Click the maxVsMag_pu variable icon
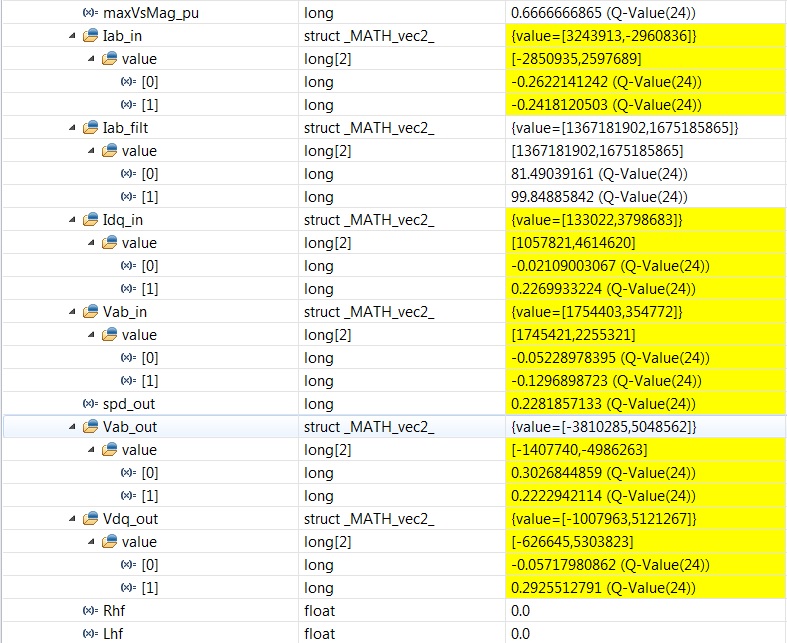The image size is (787, 643). 90,13
